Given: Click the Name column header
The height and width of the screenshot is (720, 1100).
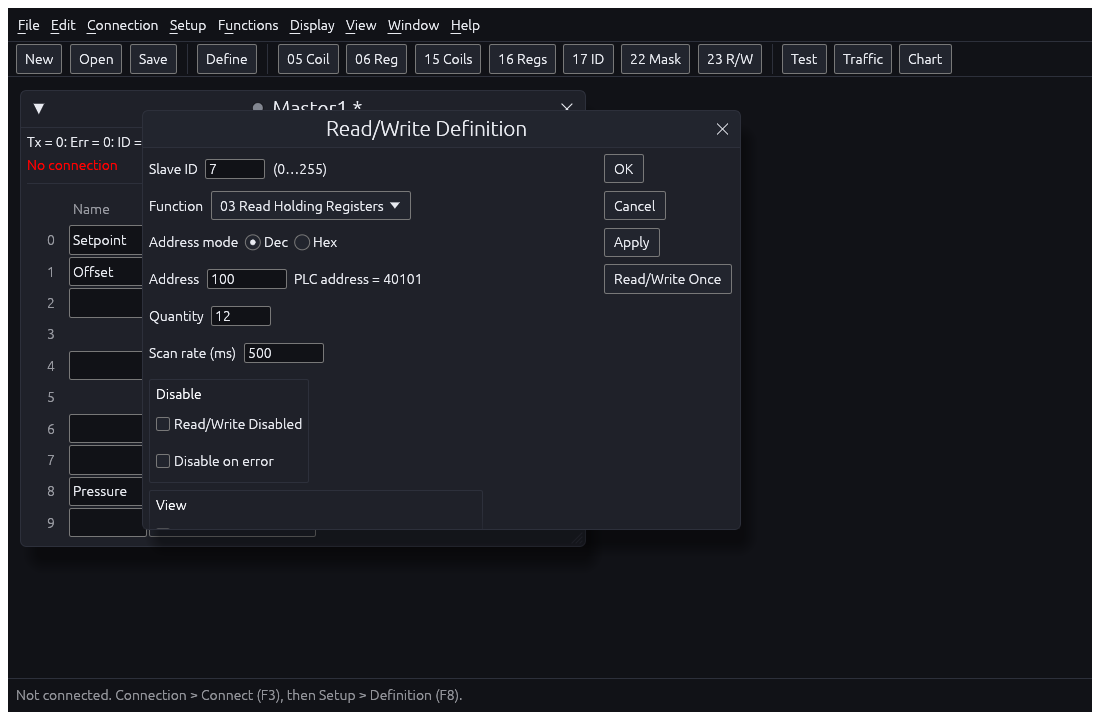Looking at the screenshot, I should 91,209.
